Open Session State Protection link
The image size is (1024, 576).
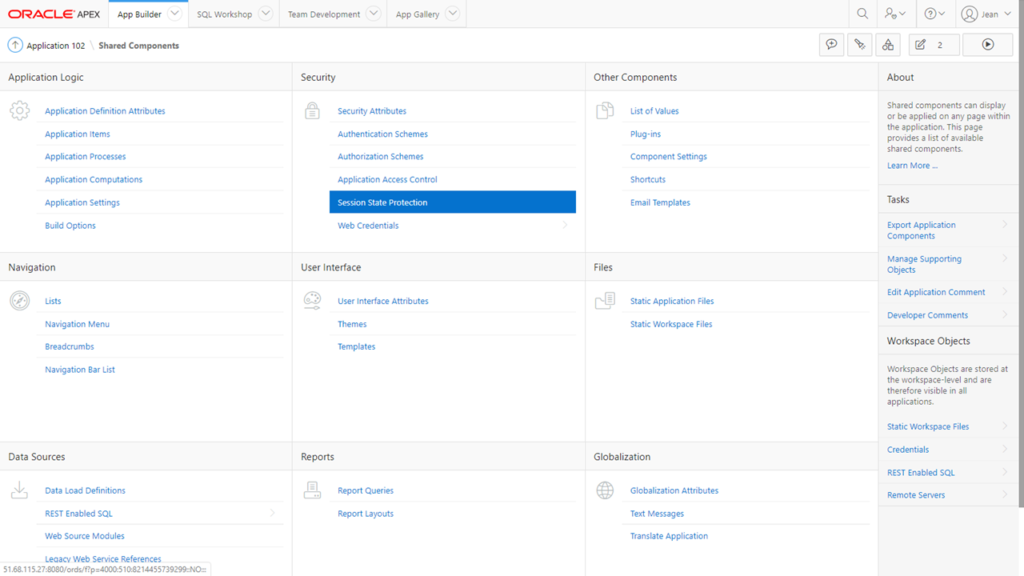click(x=453, y=202)
